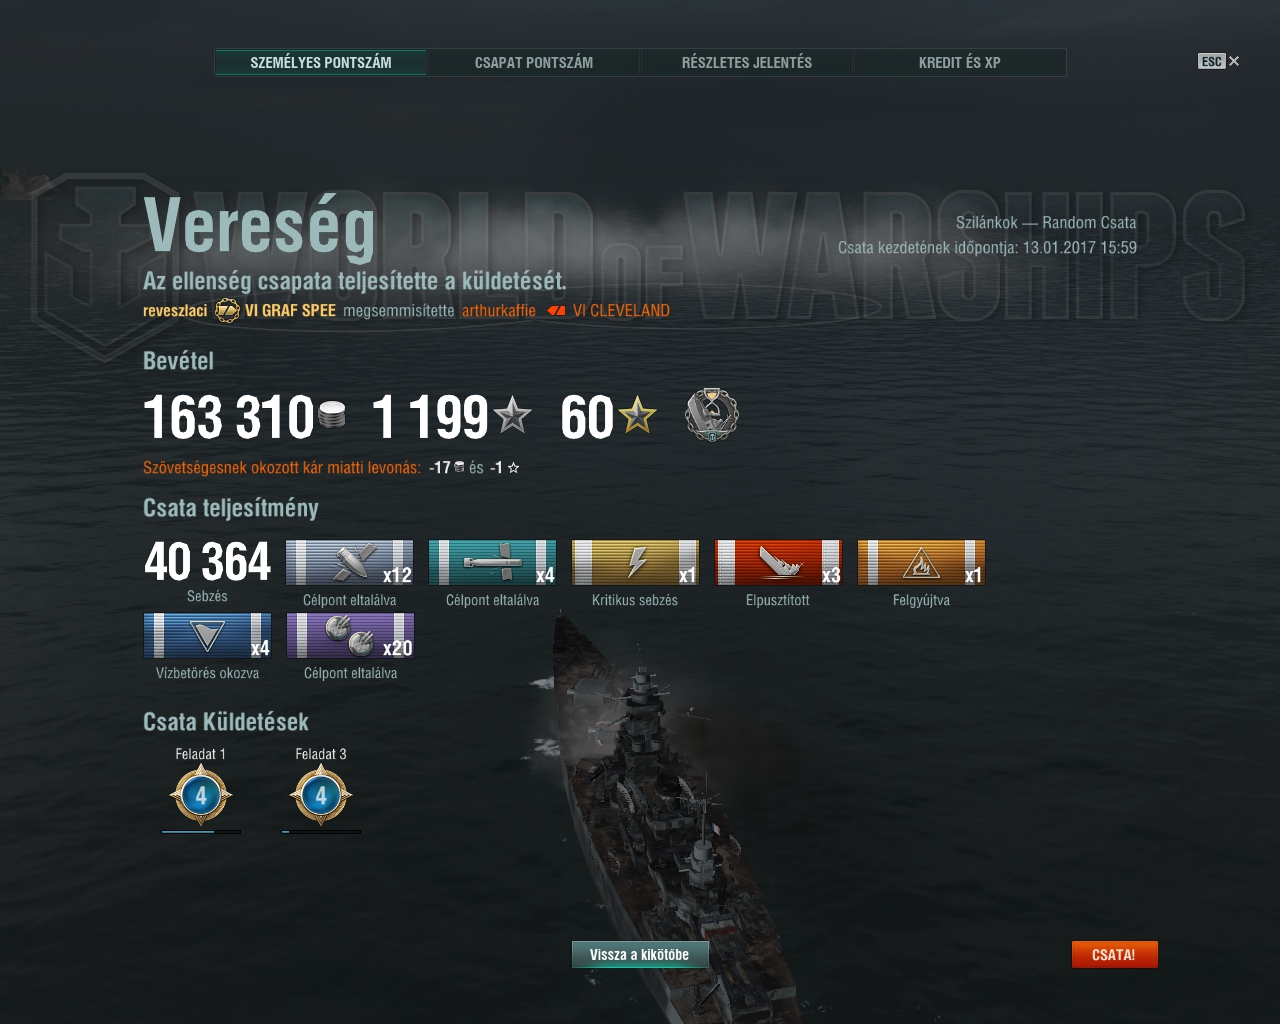Open the Részletes Jelentés tab
This screenshot has width=1280, height=1024.
tap(747, 62)
